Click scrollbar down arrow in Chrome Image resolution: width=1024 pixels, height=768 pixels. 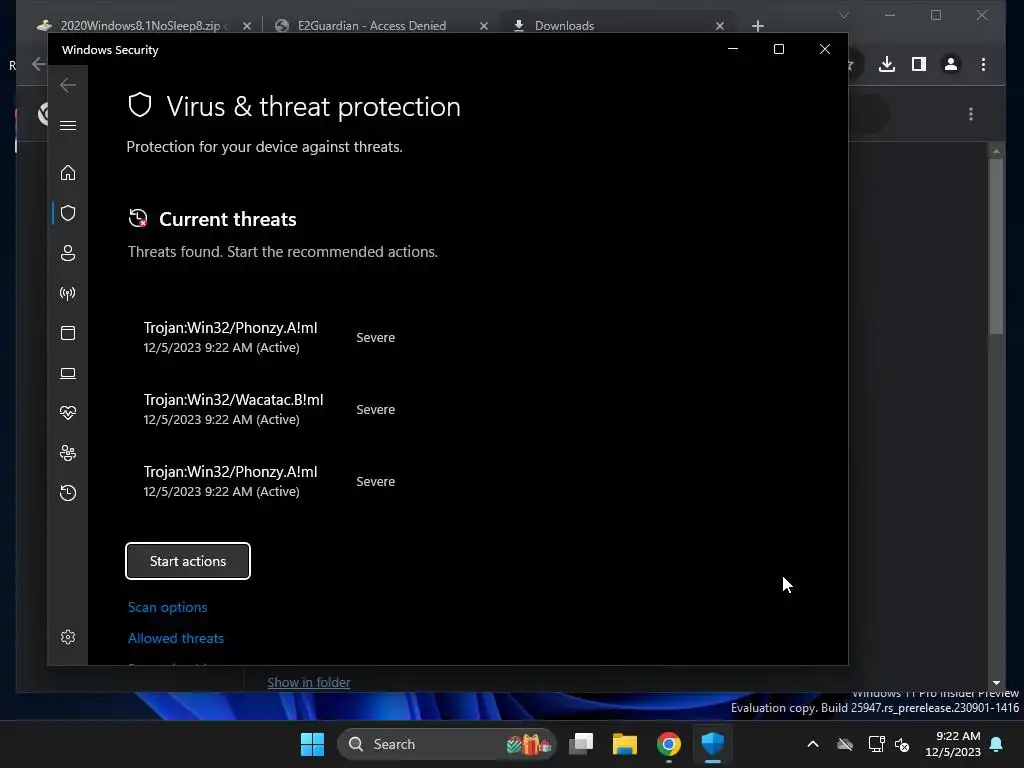point(996,683)
